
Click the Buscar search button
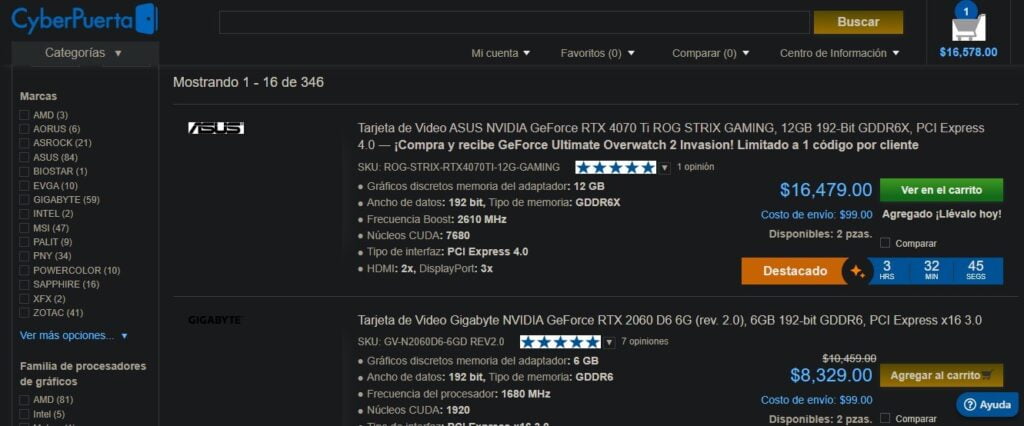[x=858, y=22]
